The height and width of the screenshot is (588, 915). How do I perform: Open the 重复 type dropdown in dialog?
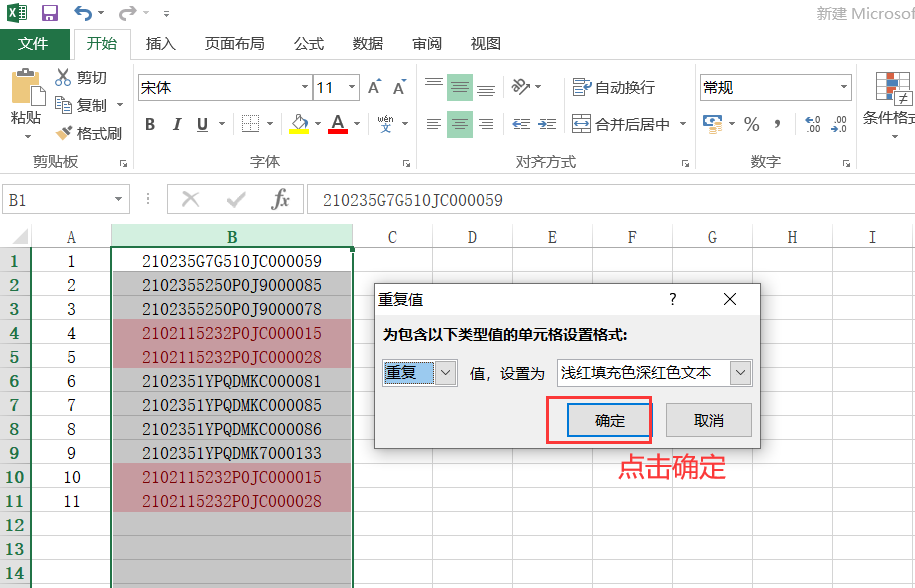(x=445, y=373)
